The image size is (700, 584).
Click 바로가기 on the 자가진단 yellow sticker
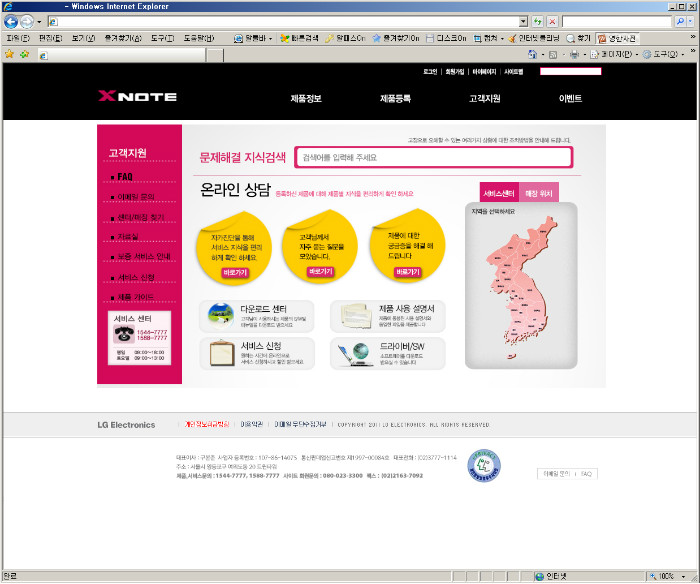(235, 272)
